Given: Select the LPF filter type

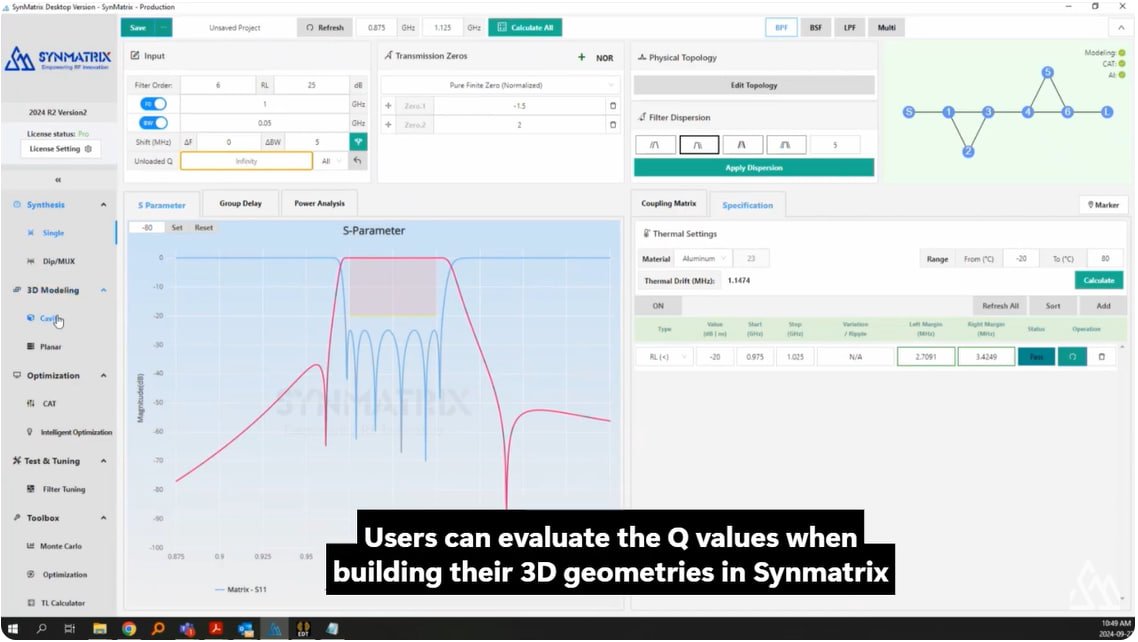Looking at the screenshot, I should pos(850,28).
